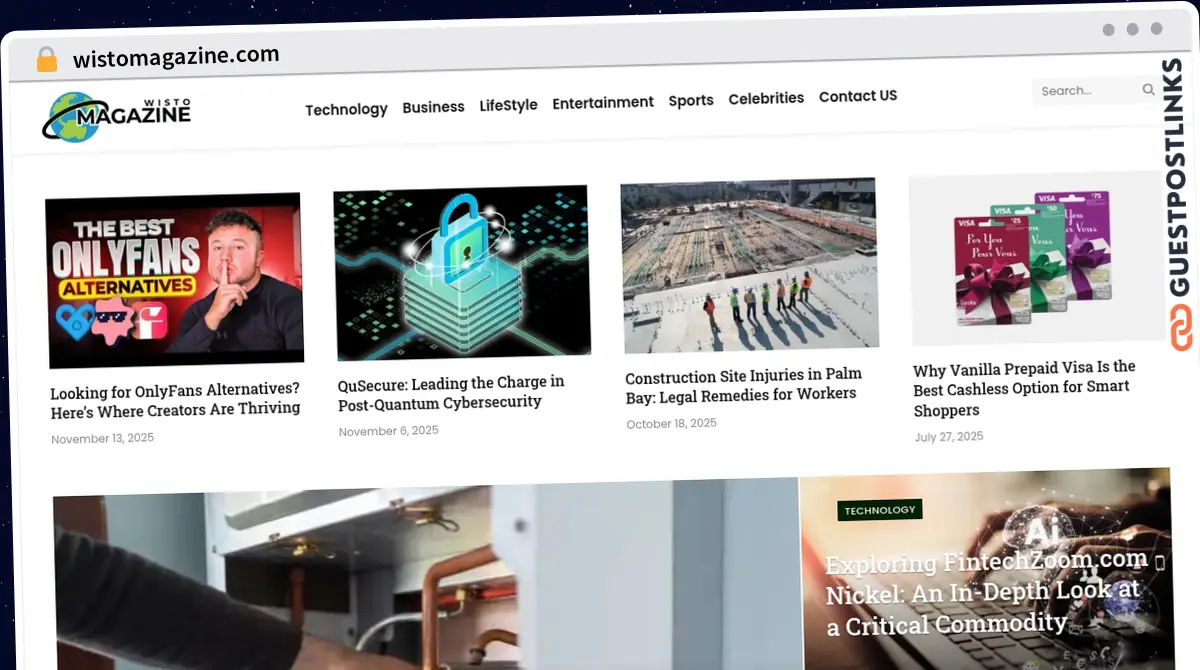The width and height of the screenshot is (1200, 670).
Task: Open the construction site article thumbnail
Action: pyautogui.click(x=749, y=265)
